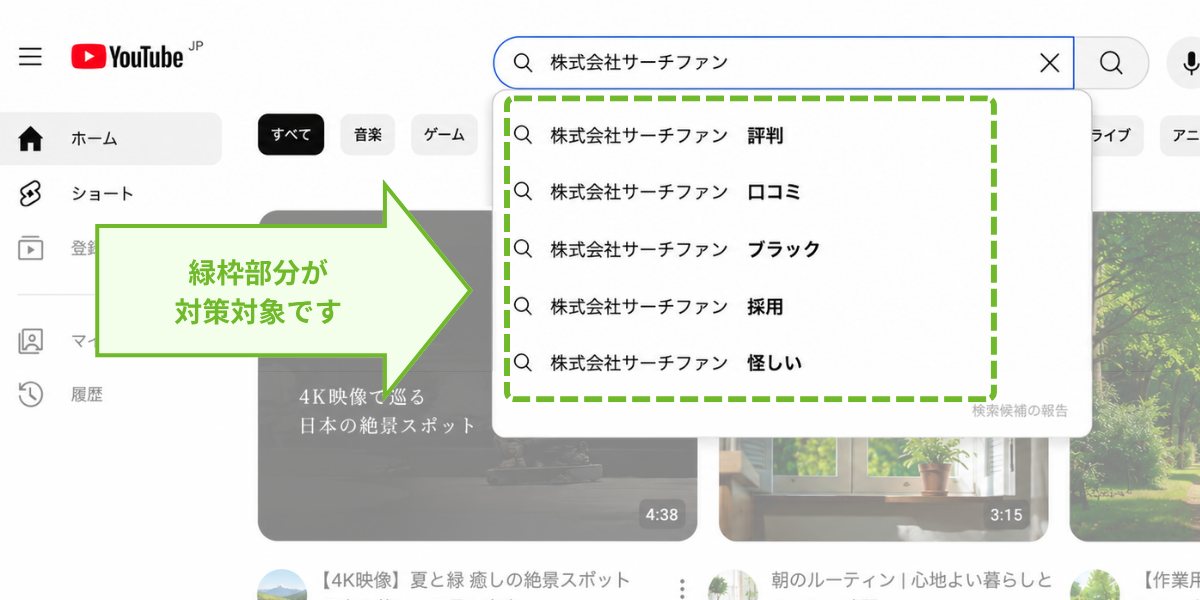1200x600 pixels.
Task: Click the My Page icon in the sidebar
Action: [x=31, y=341]
